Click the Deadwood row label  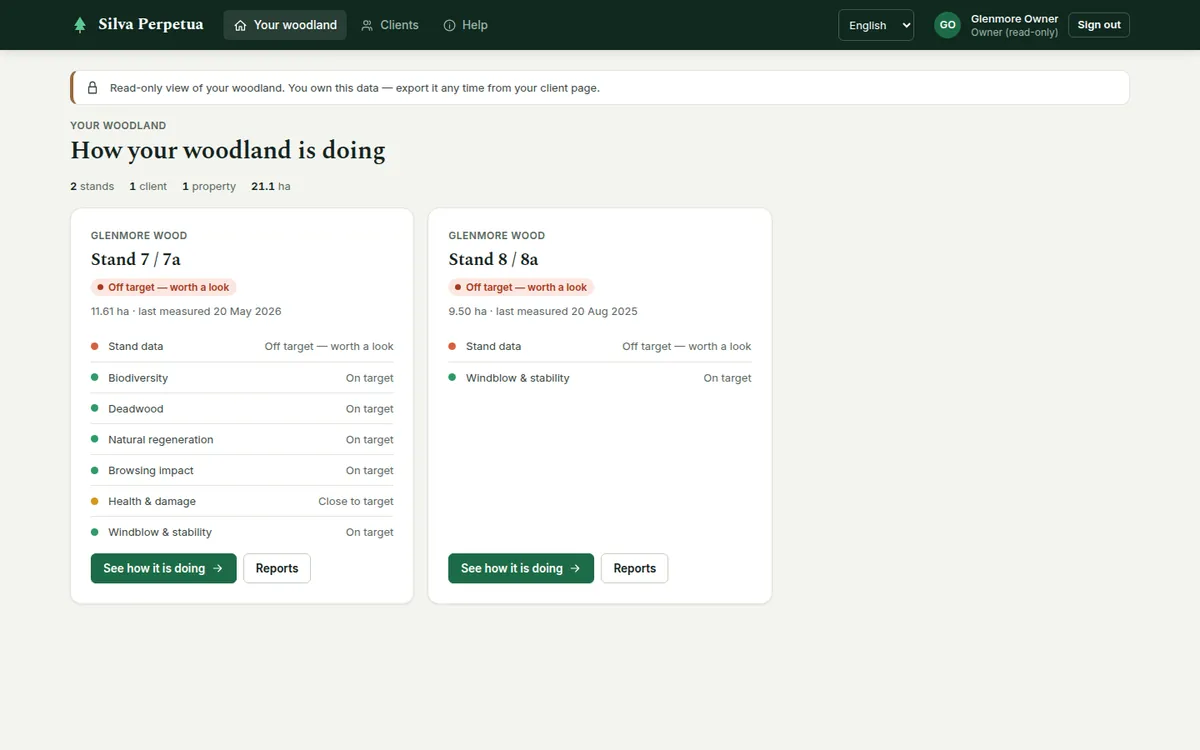tap(136, 409)
